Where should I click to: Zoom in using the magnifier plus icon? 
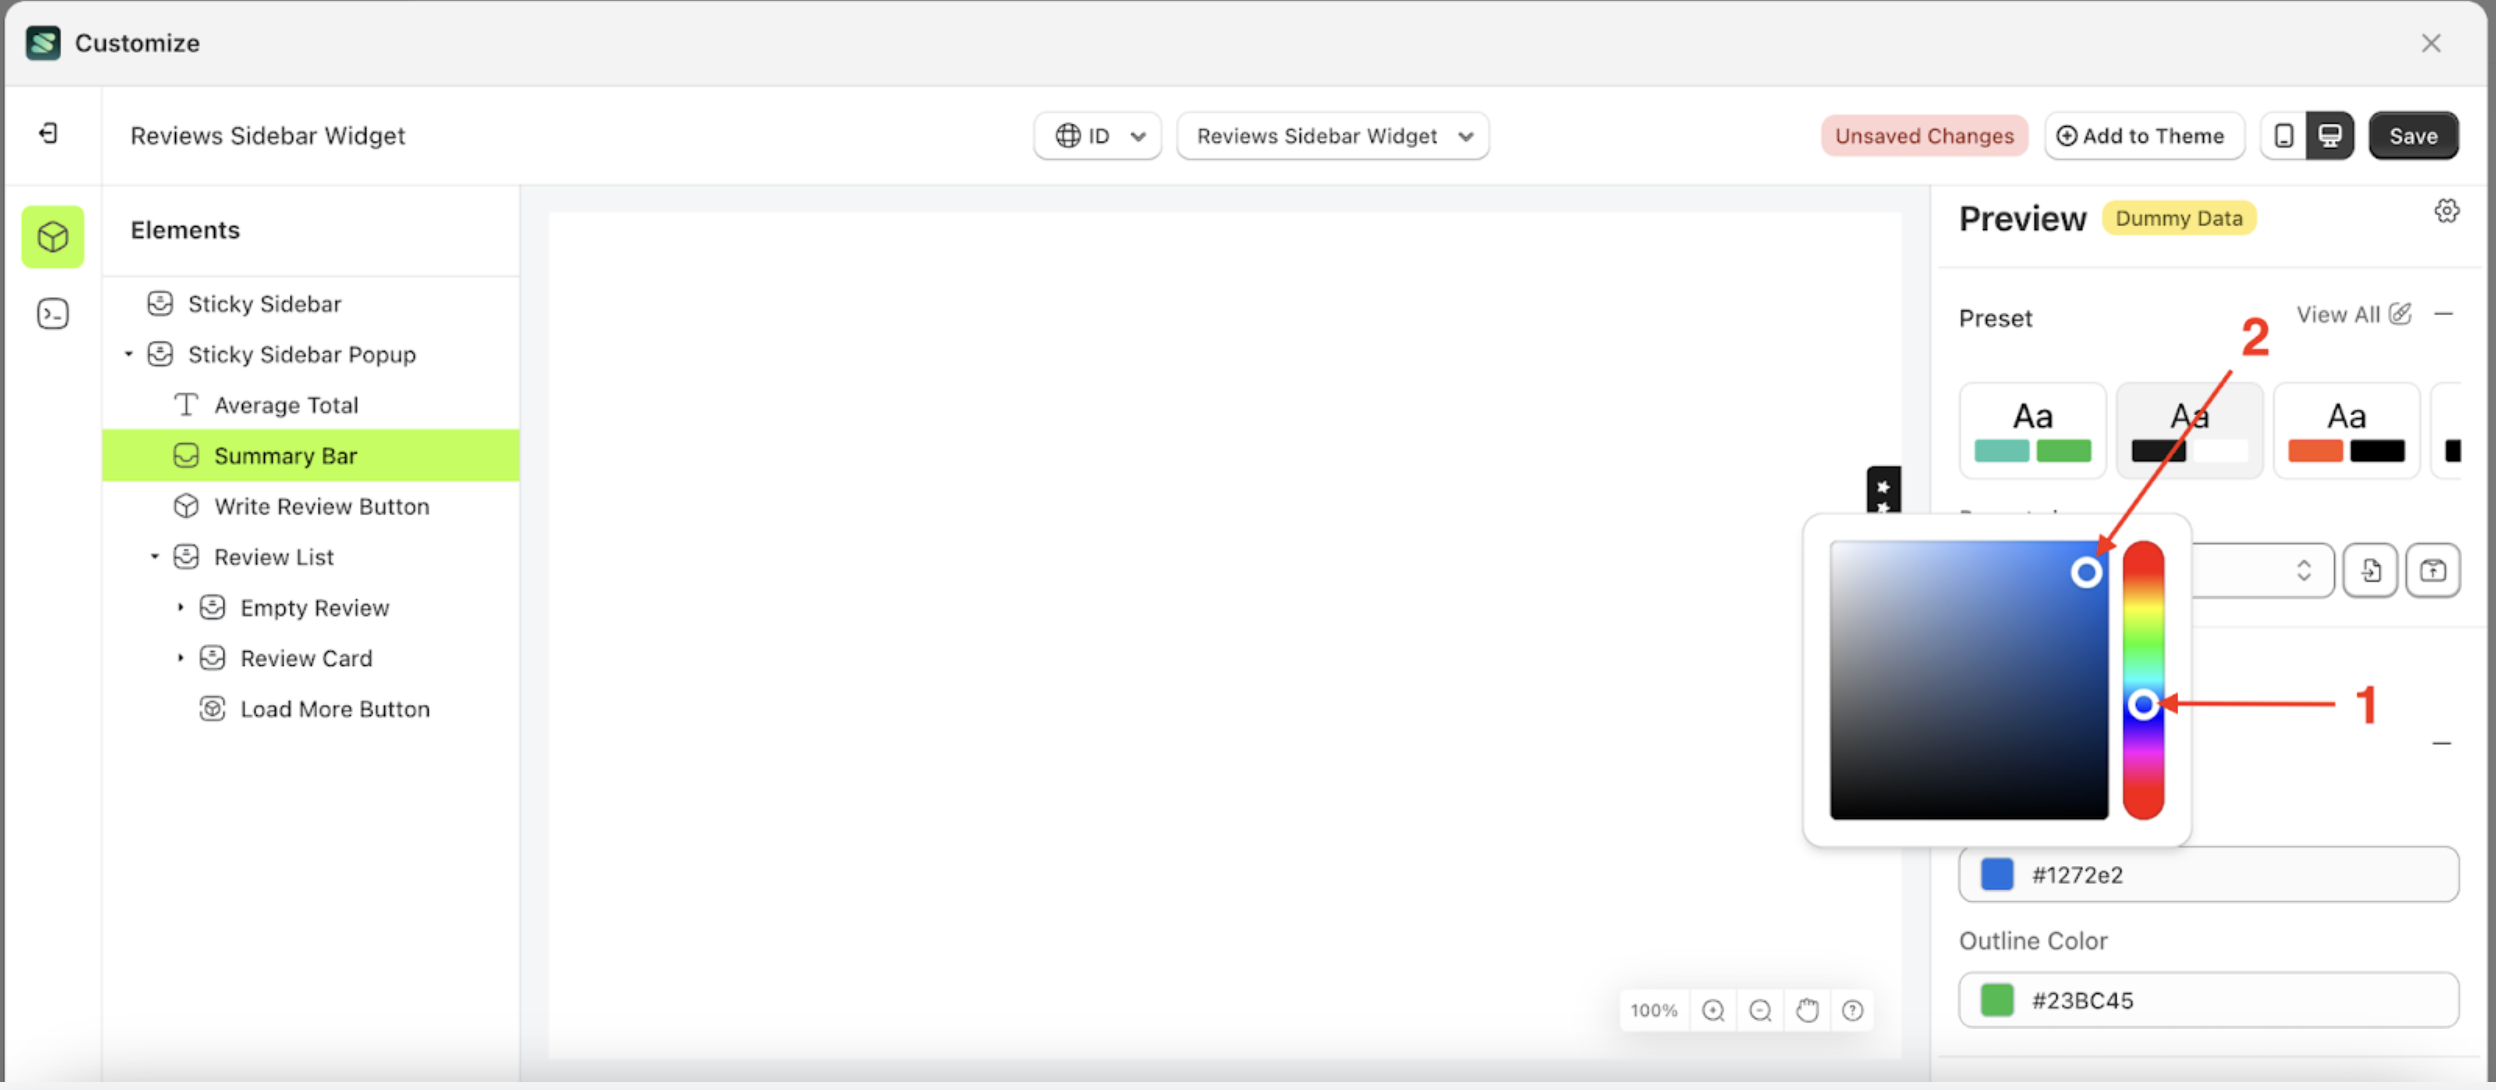[x=1714, y=1010]
